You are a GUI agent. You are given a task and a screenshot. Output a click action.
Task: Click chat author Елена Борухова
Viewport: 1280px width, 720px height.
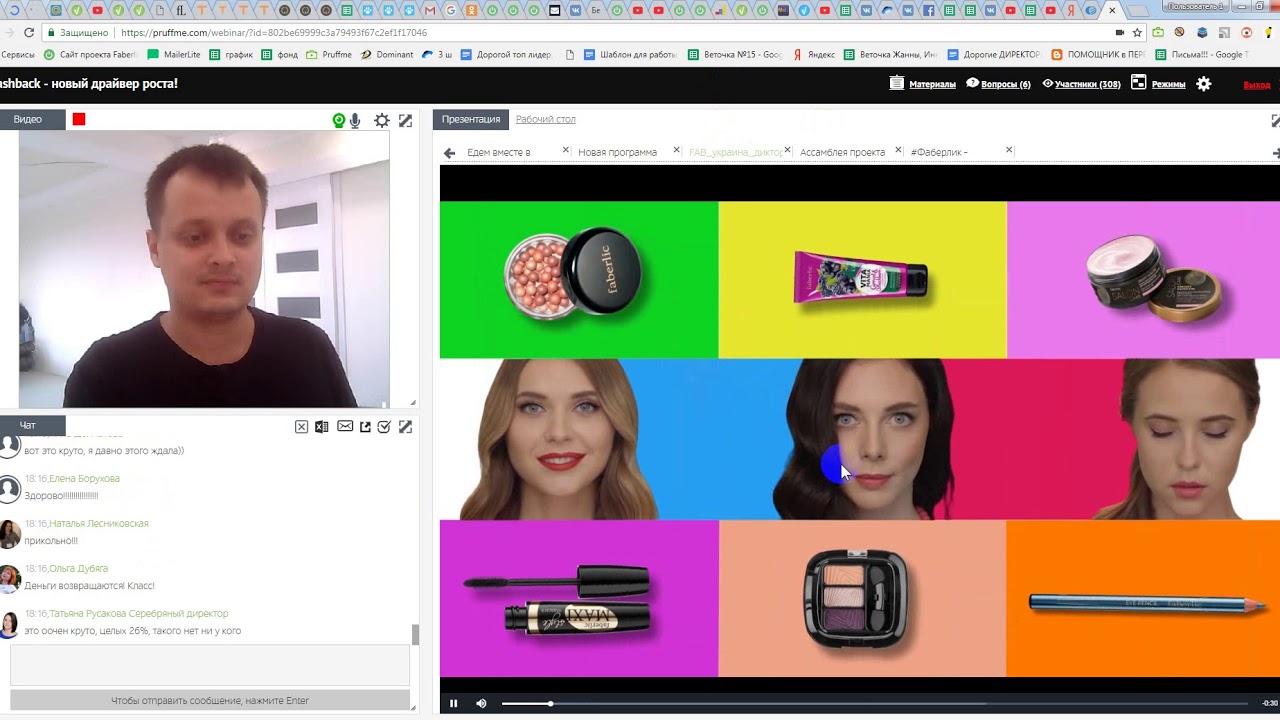(x=84, y=479)
